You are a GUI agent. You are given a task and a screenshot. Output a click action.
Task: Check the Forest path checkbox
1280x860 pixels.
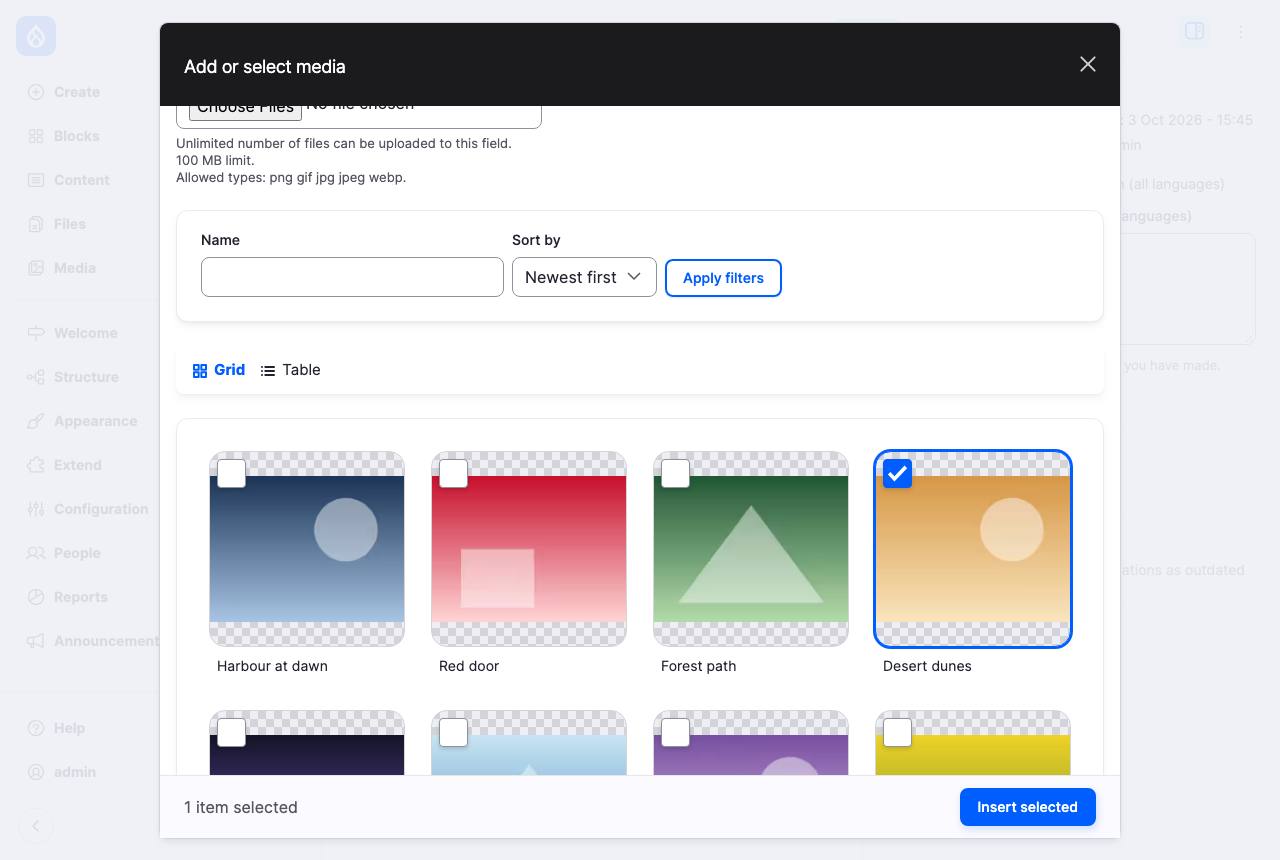pyautogui.click(x=675, y=473)
